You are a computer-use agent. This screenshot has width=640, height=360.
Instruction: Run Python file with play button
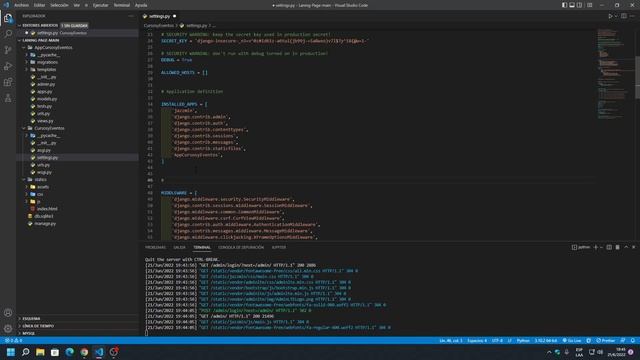click(x=610, y=16)
